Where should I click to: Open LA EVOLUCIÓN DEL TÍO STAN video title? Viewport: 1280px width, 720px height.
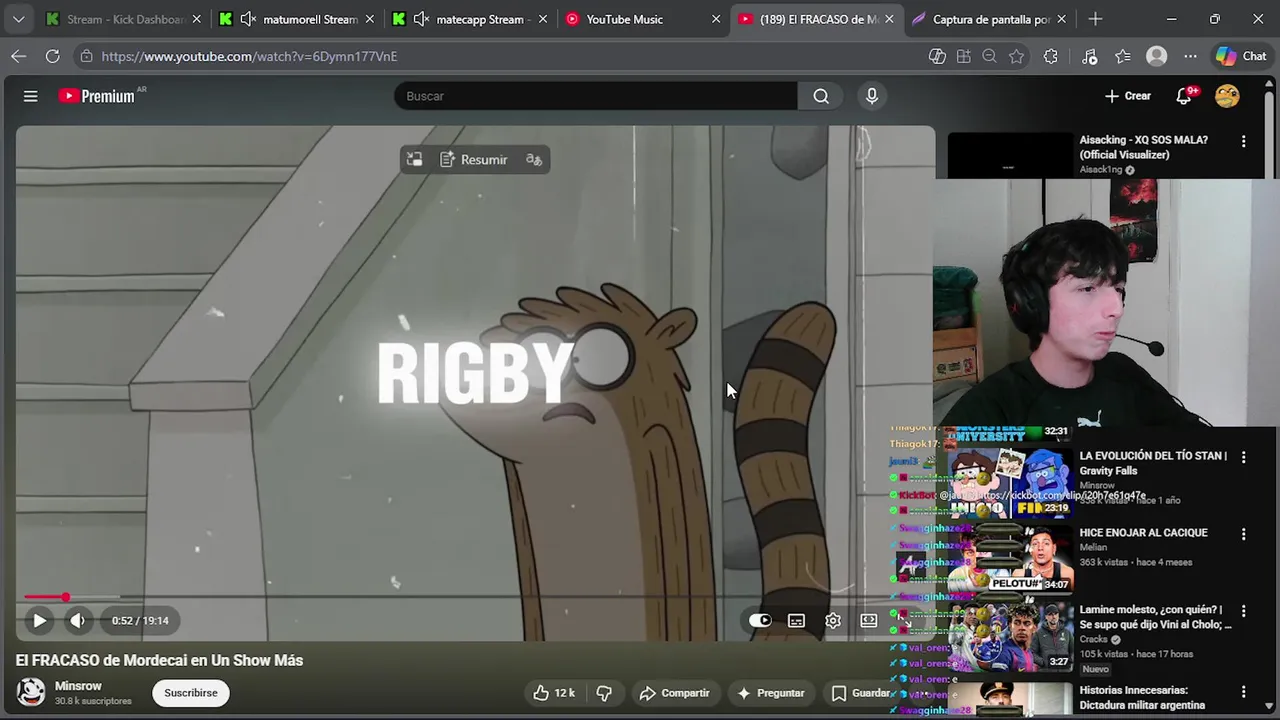coord(1153,463)
